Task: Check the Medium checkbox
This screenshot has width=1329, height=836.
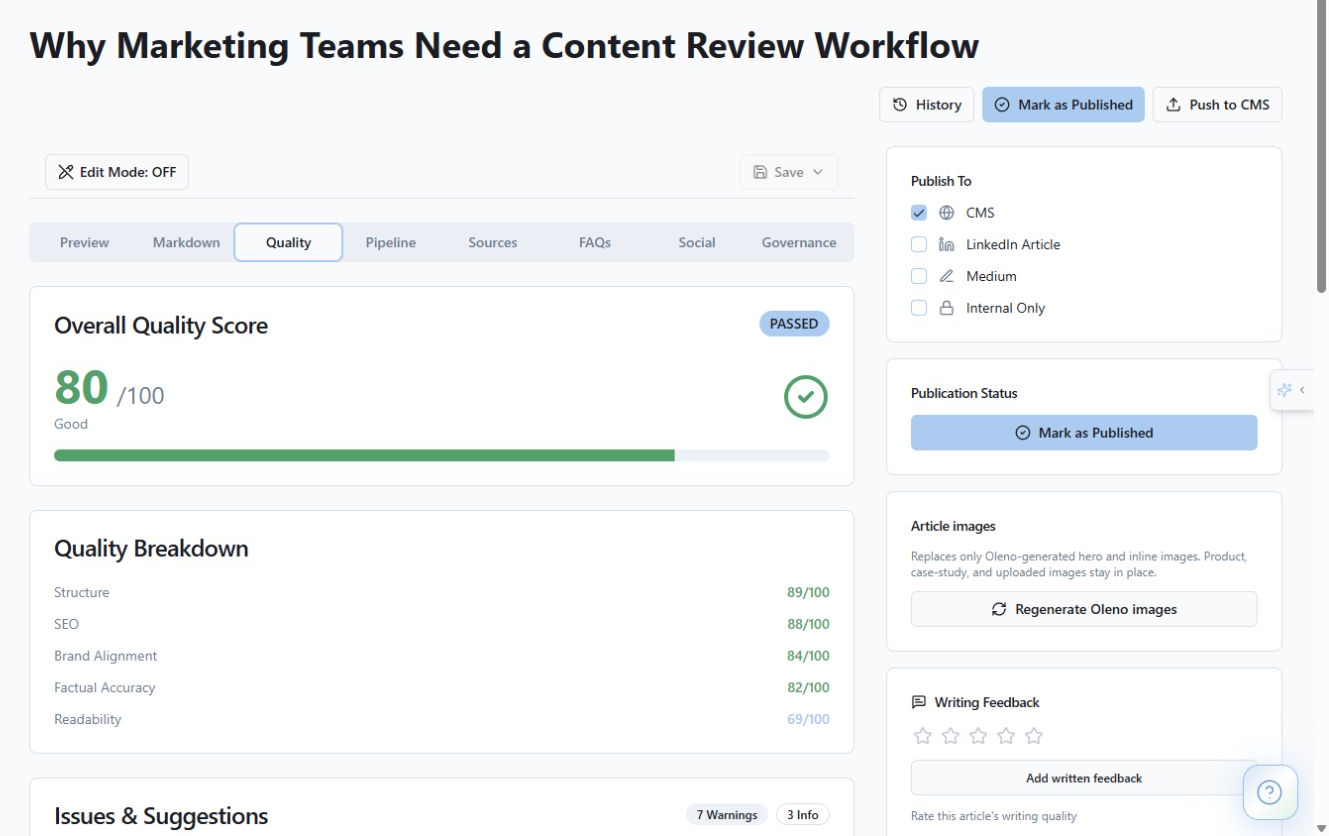Action: pyautogui.click(x=919, y=277)
